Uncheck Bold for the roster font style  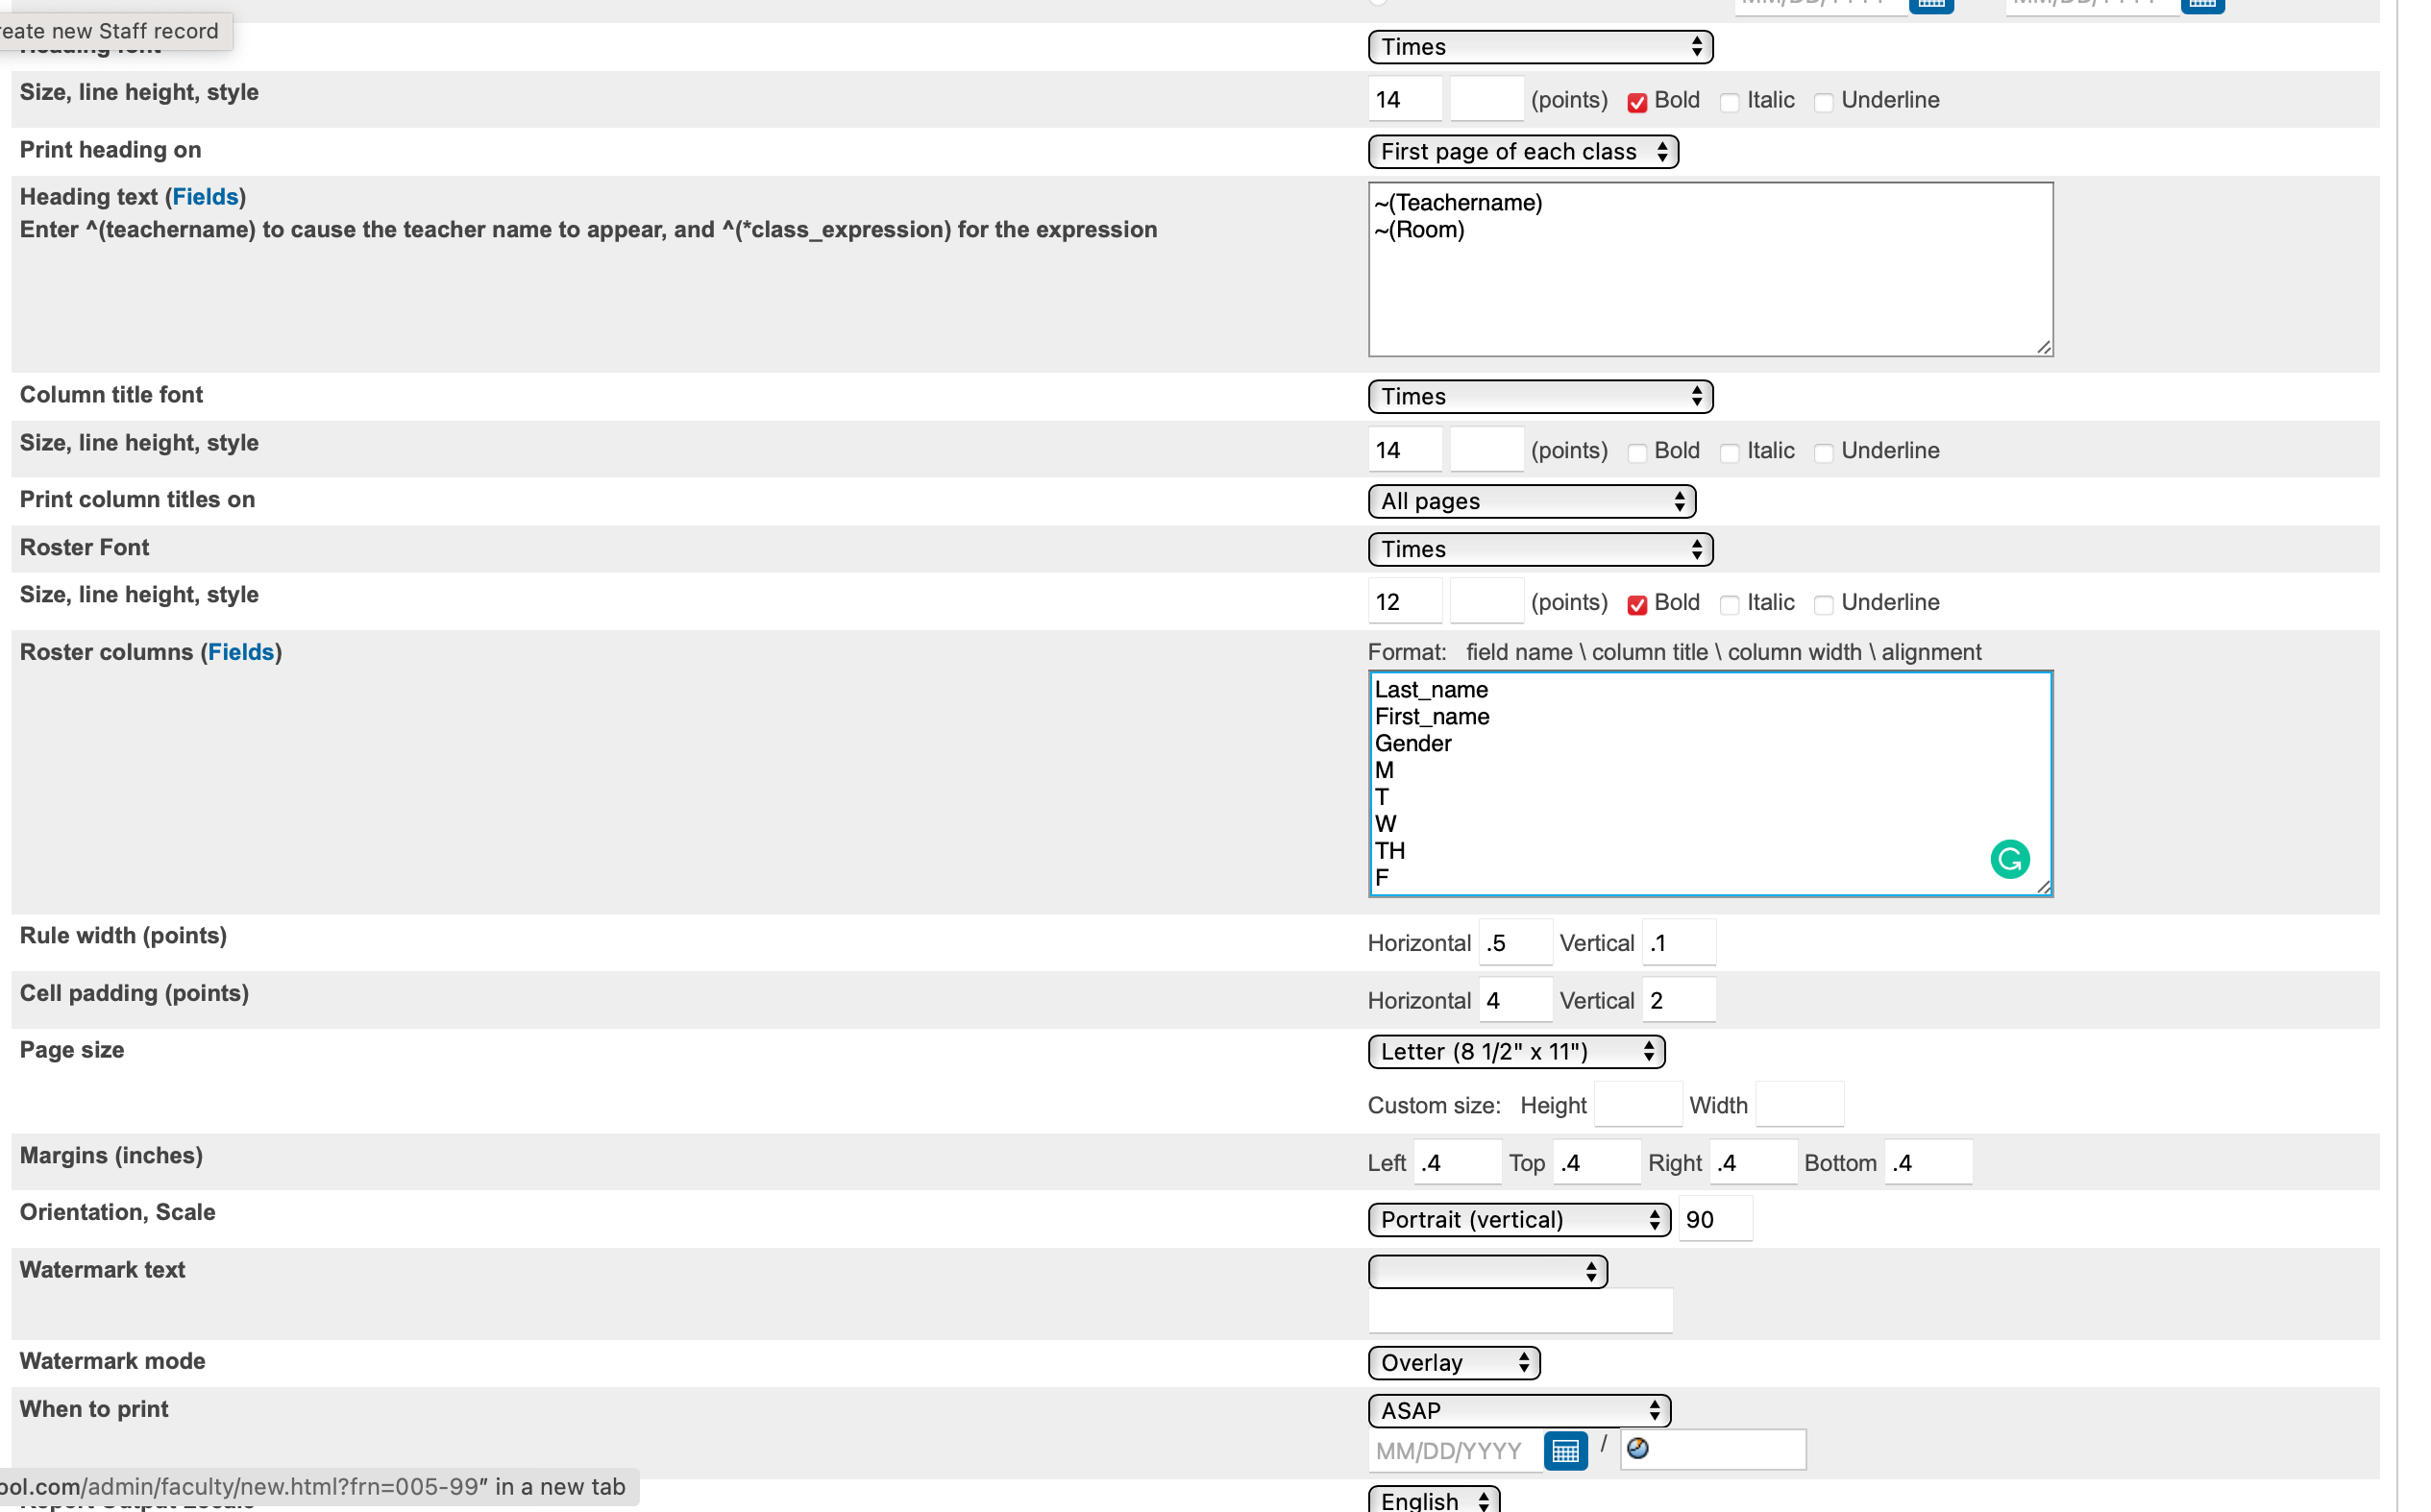pos(1639,604)
